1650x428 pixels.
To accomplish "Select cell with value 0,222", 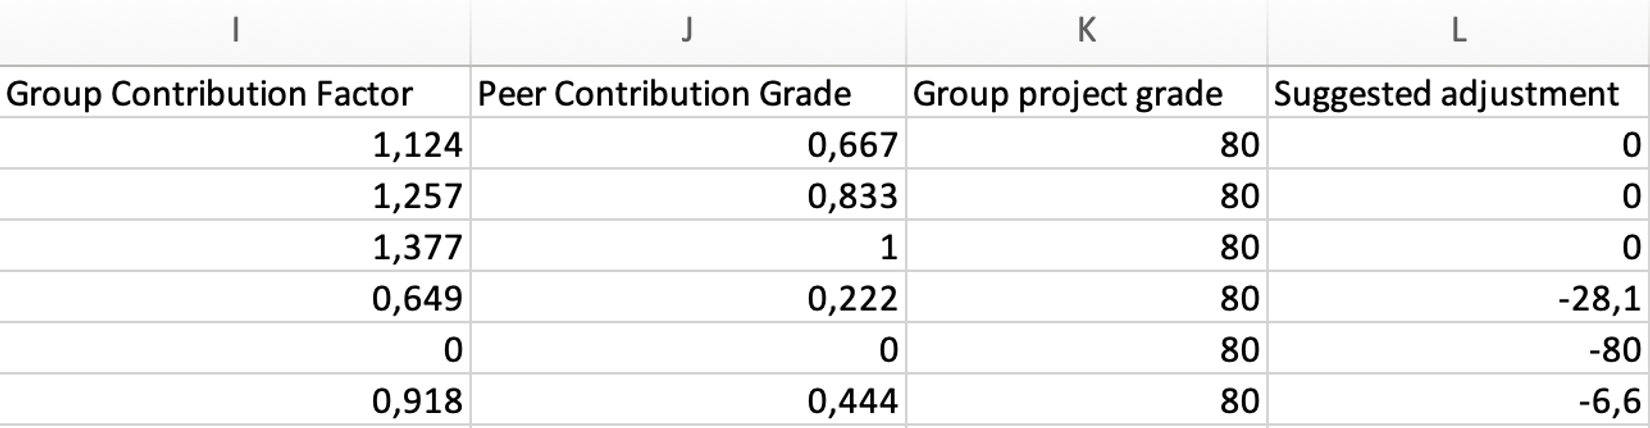I will (688, 297).
